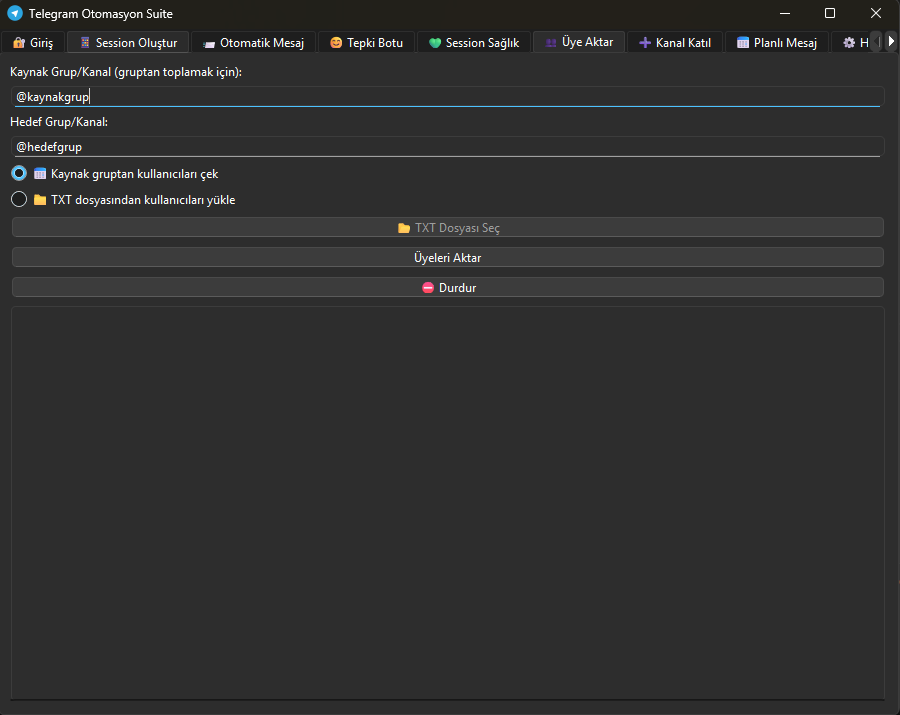Stop the process with the Durdur button
This screenshot has width=900, height=715.
coord(448,287)
